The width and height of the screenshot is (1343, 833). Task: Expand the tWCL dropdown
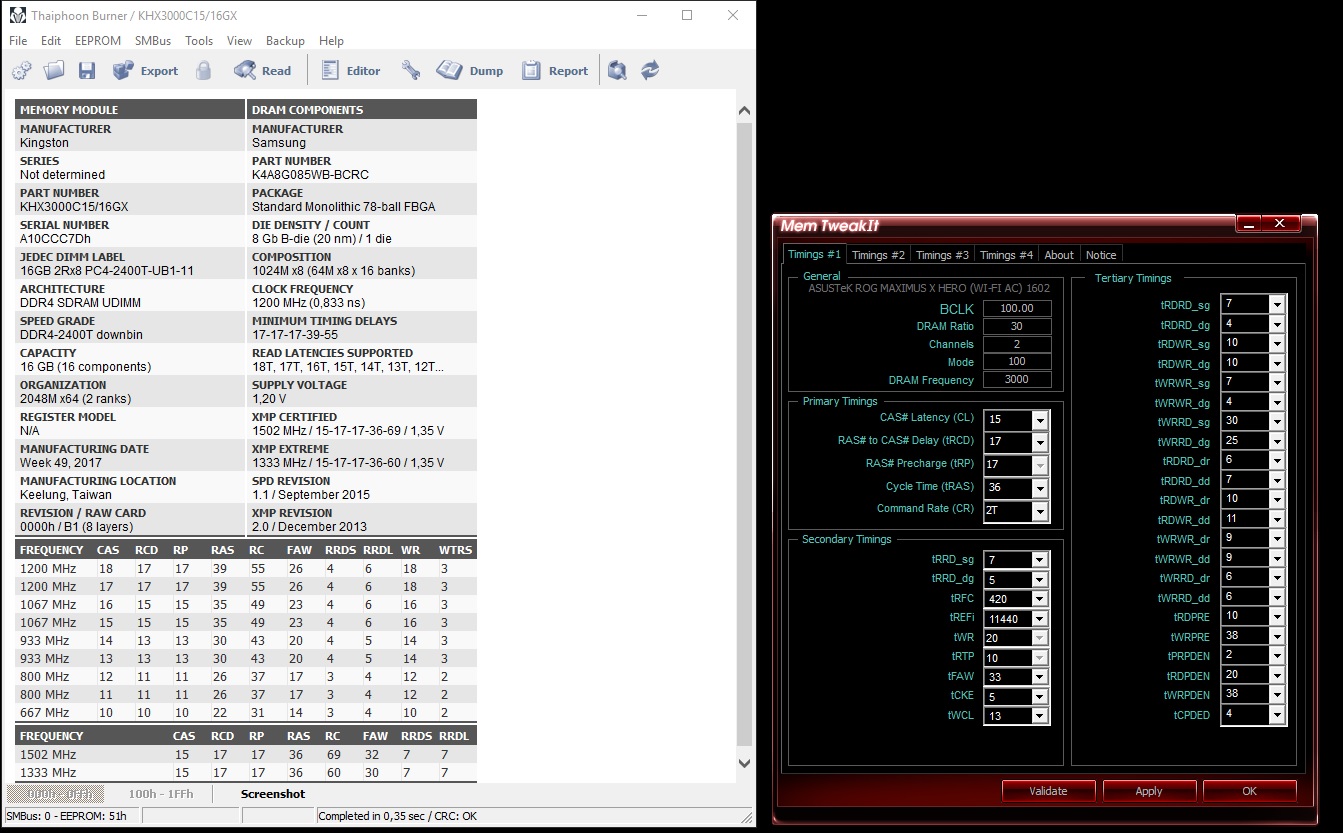pyautogui.click(x=1040, y=716)
